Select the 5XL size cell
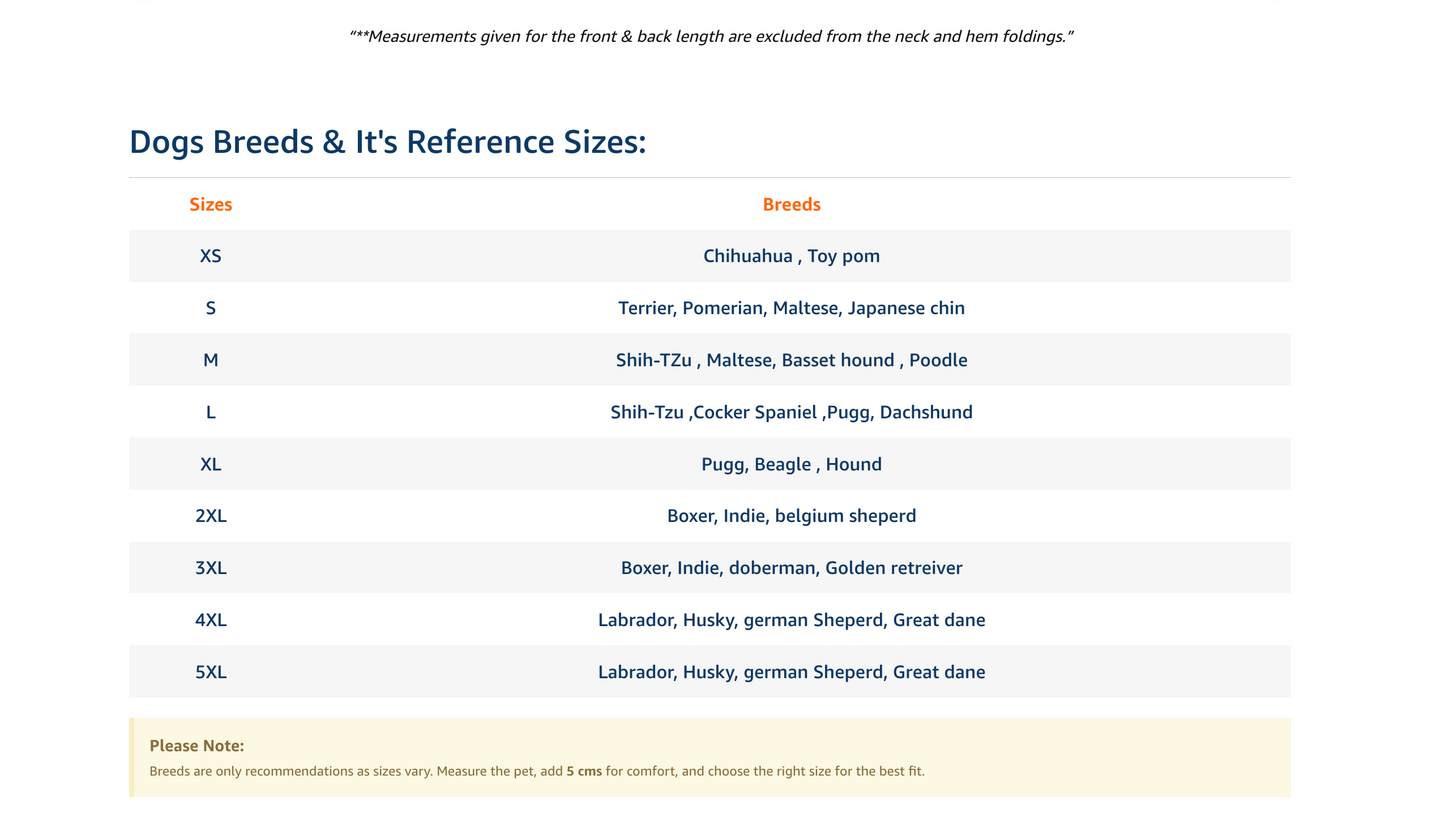1445x839 pixels. (210, 672)
